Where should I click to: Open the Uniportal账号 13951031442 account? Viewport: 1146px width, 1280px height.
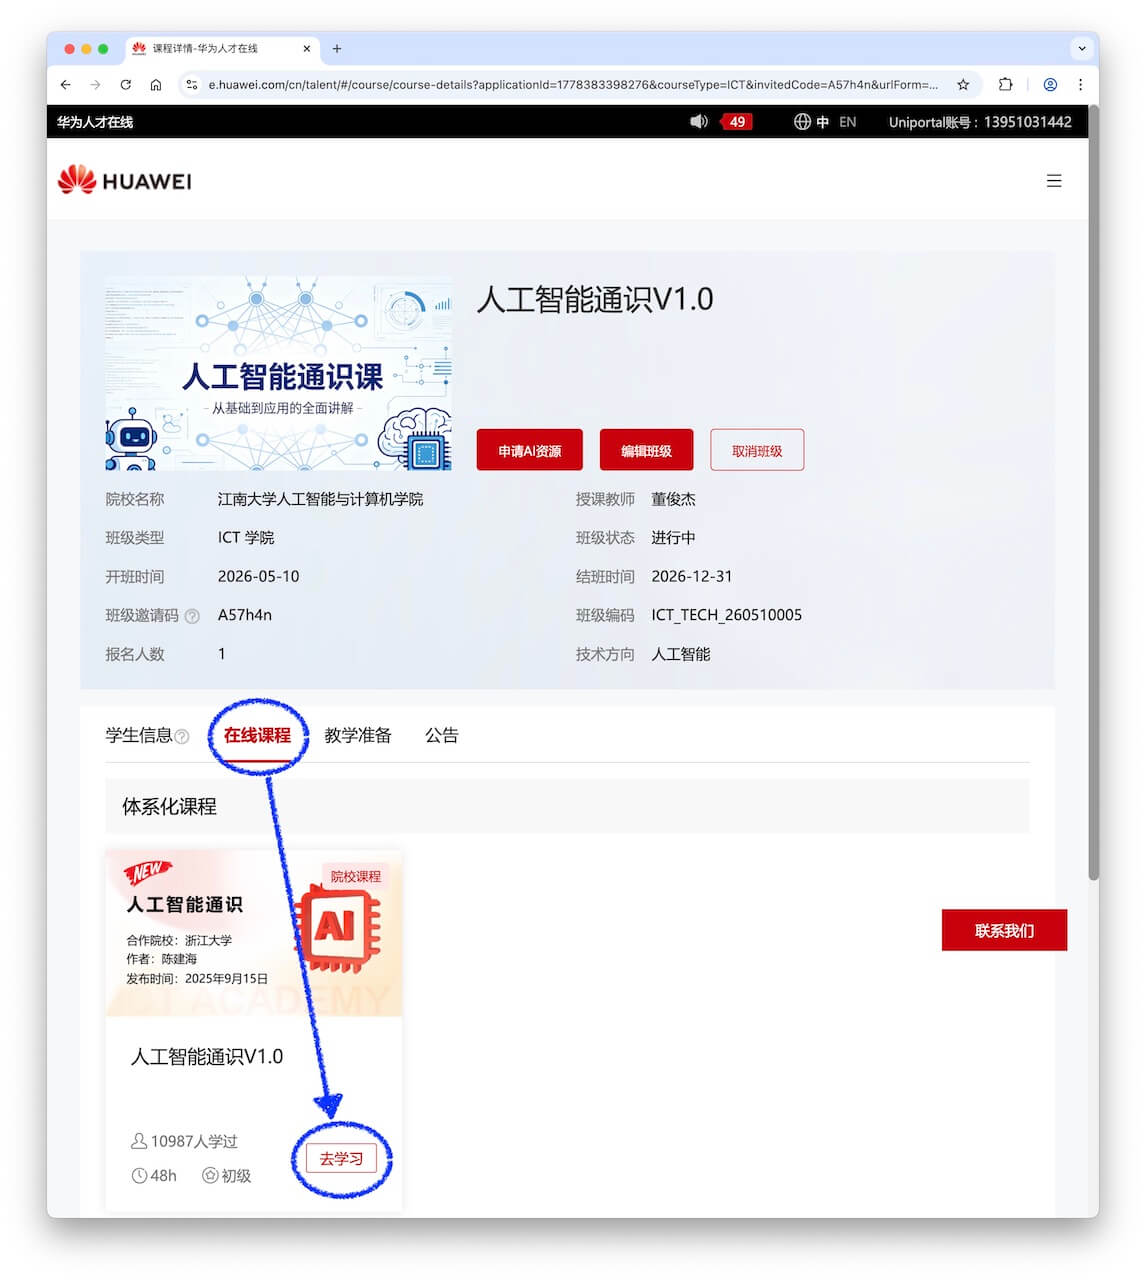pos(980,122)
